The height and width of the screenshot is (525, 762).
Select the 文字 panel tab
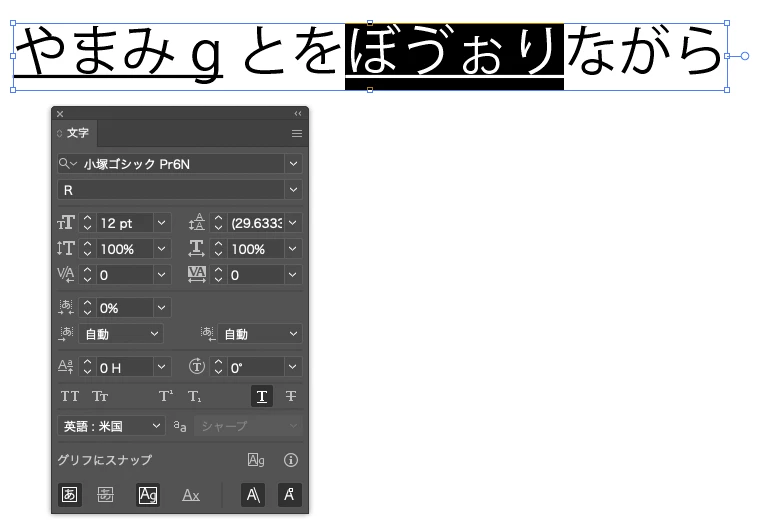[x=74, y=133]
